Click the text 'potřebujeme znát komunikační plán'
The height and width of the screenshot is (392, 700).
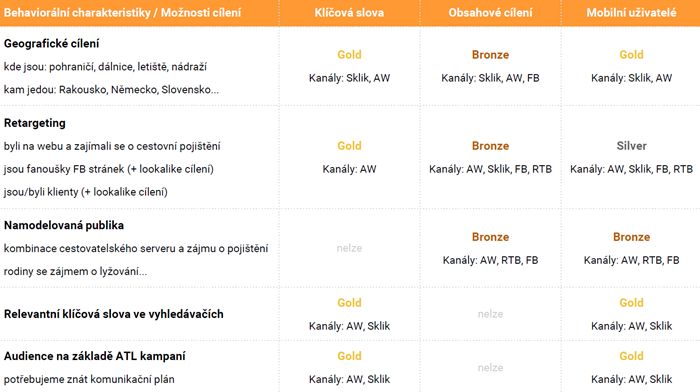89,379
